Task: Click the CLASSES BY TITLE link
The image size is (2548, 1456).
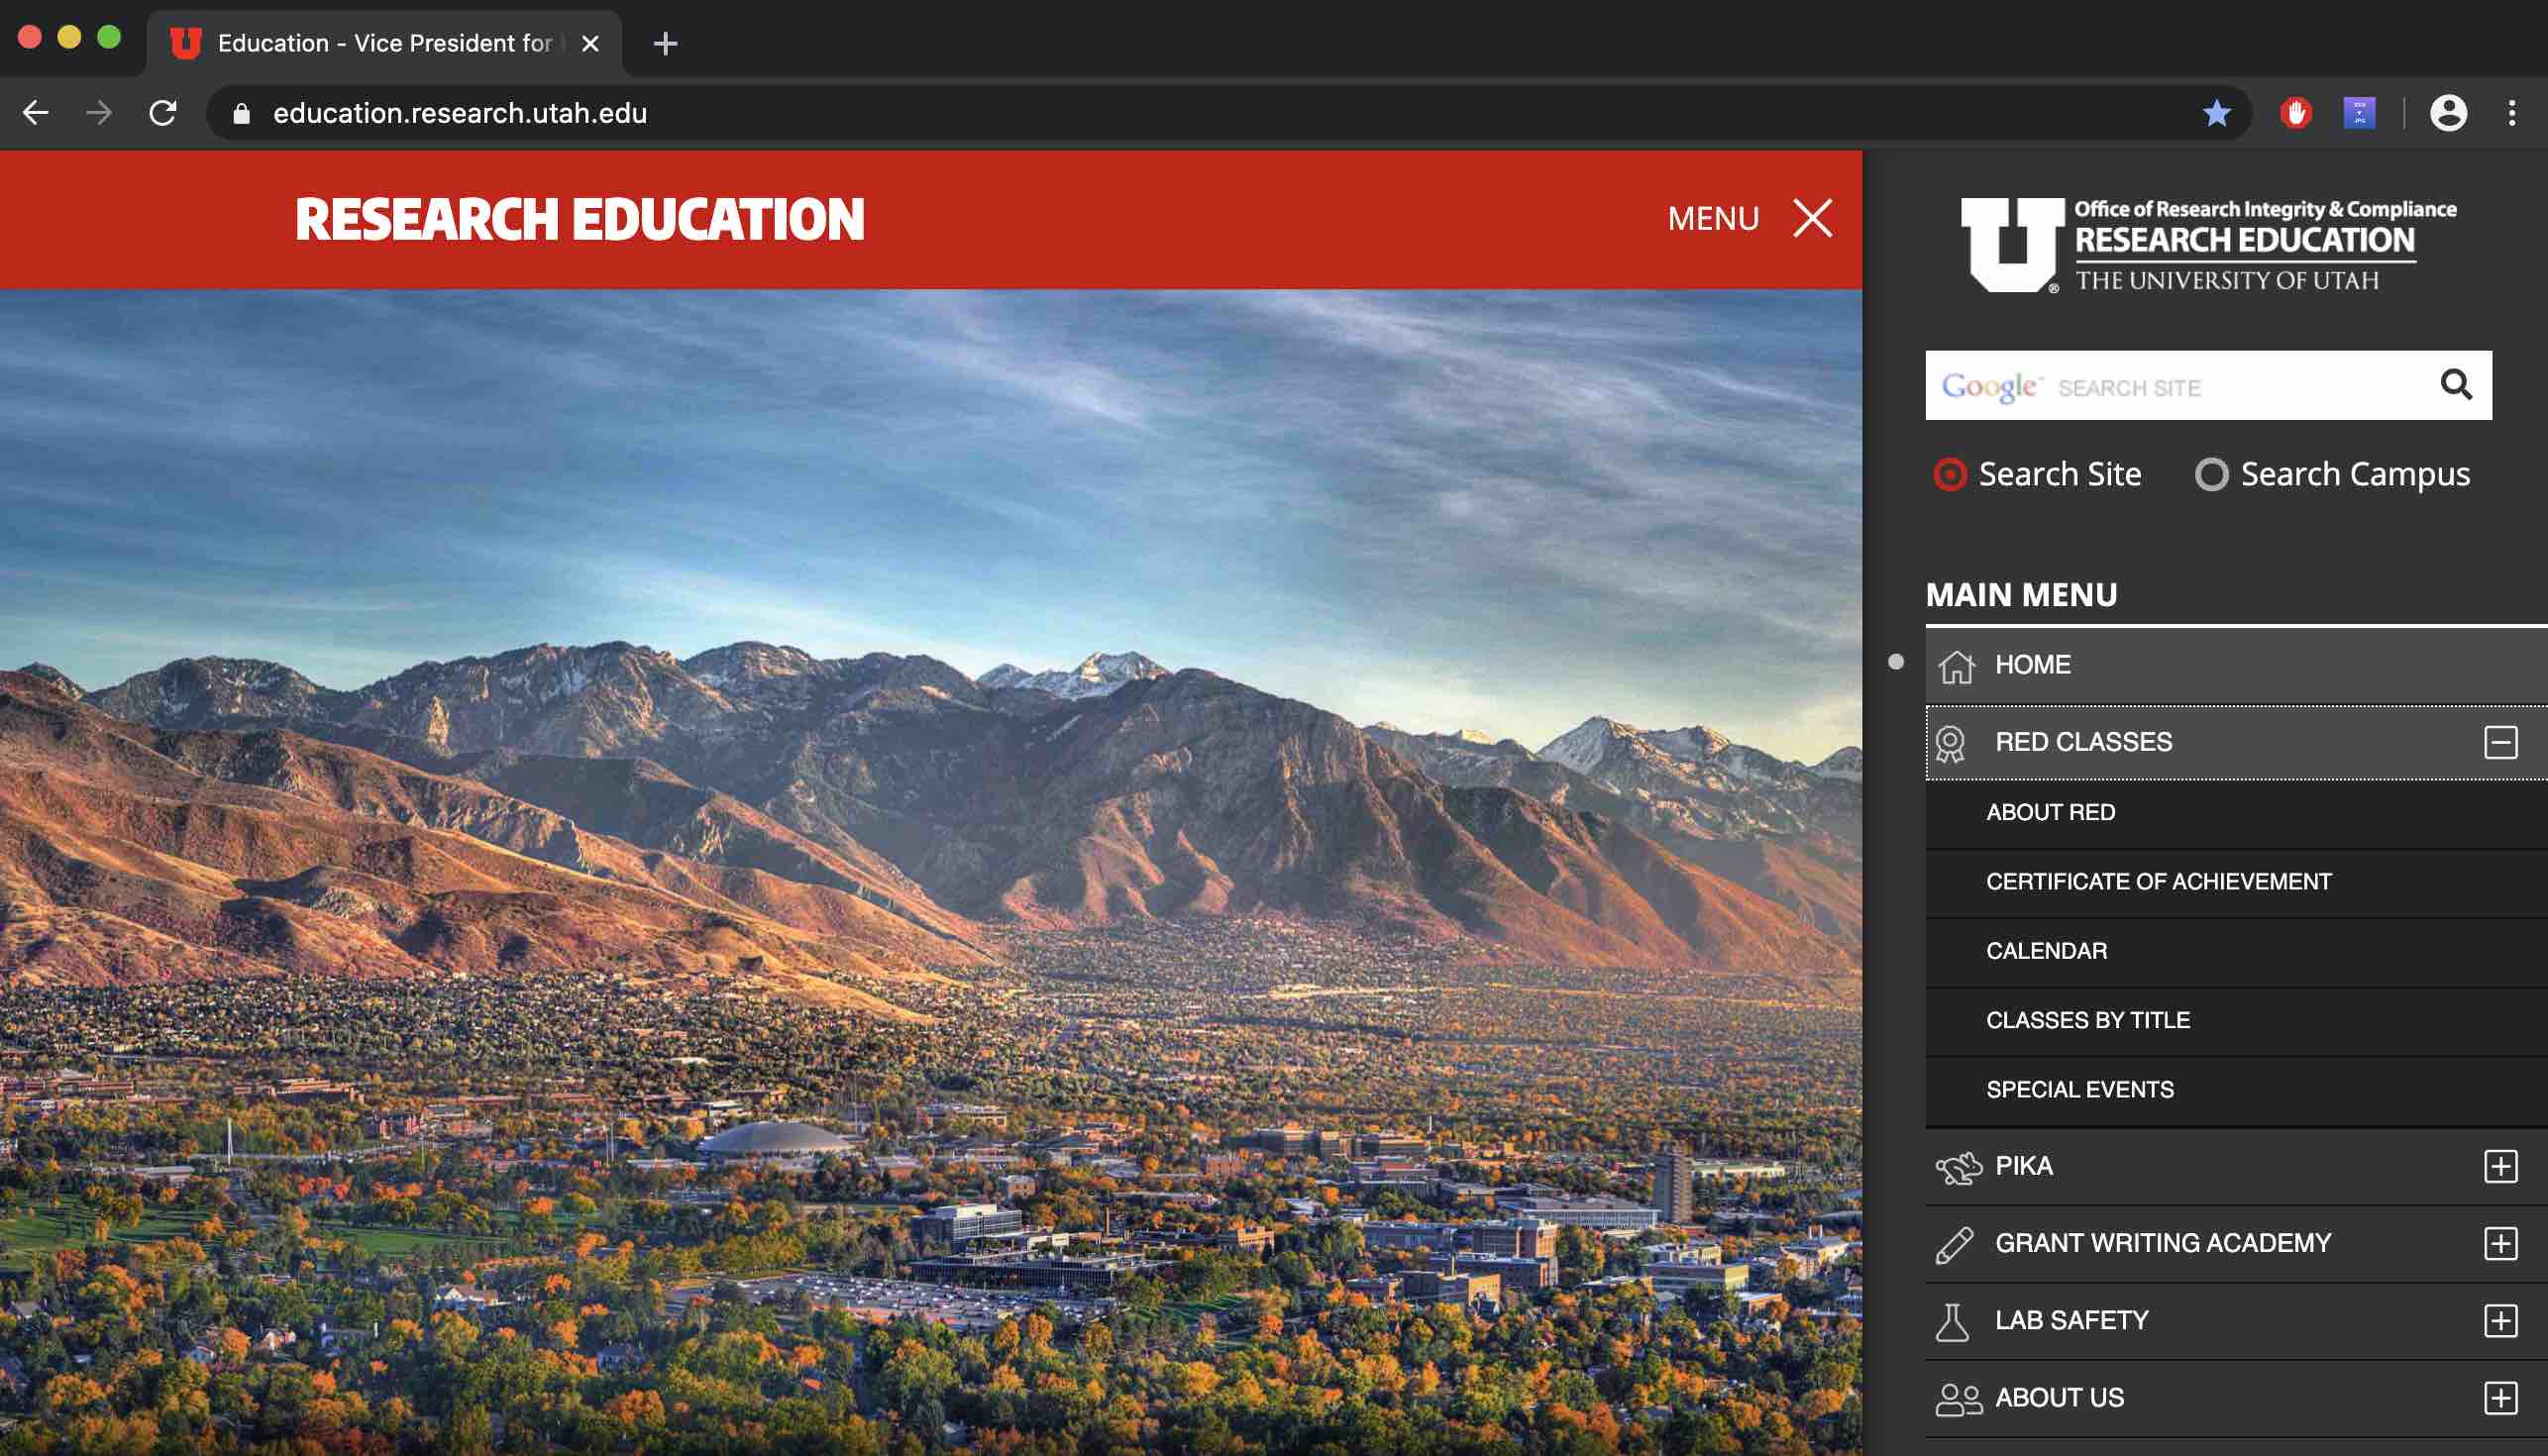Action: coord(2087,1018)
